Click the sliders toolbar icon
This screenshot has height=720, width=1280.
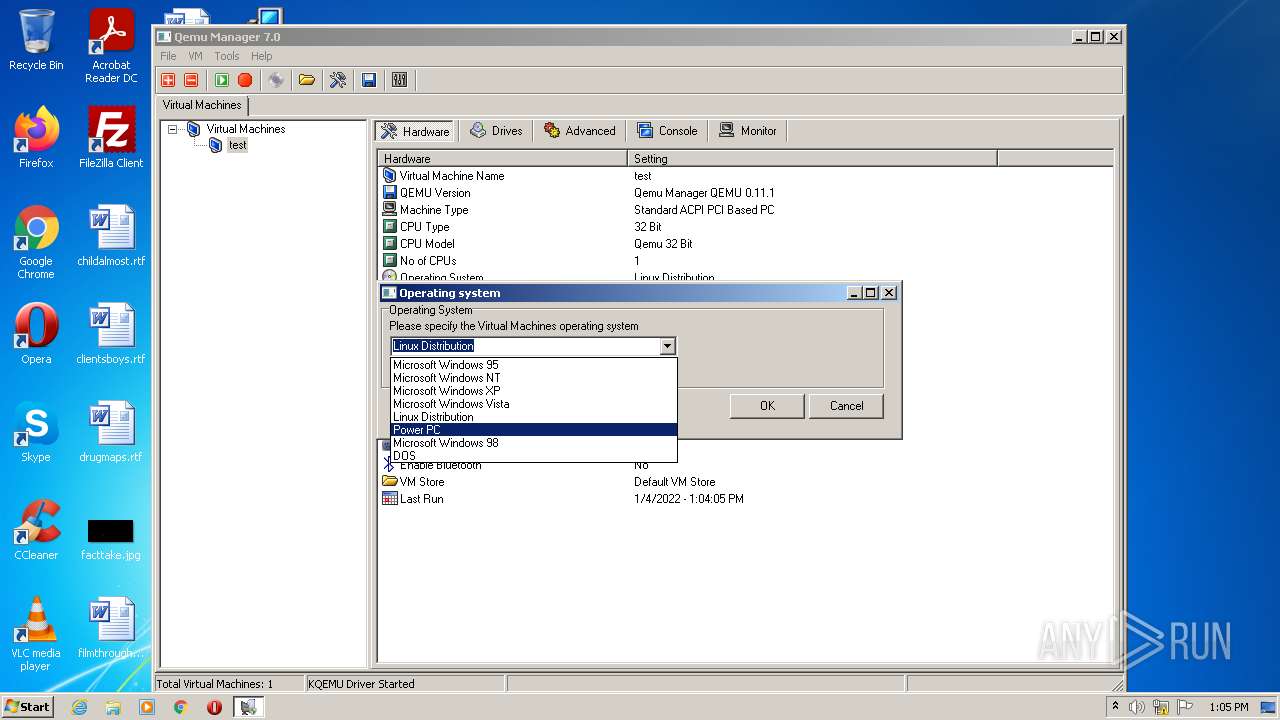(x=400, y=80)
